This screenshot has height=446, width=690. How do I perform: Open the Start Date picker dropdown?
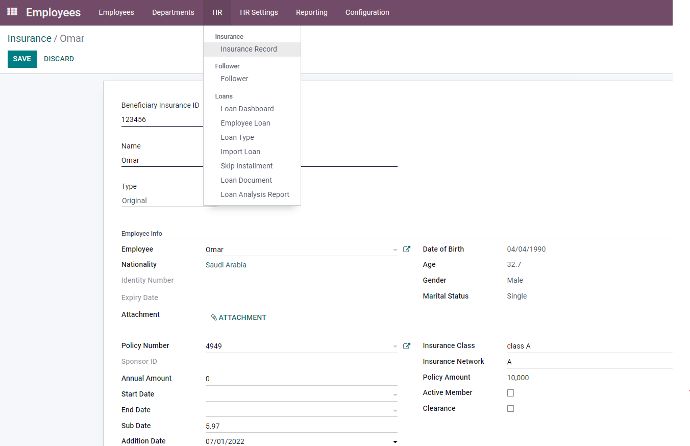(395, 394)
